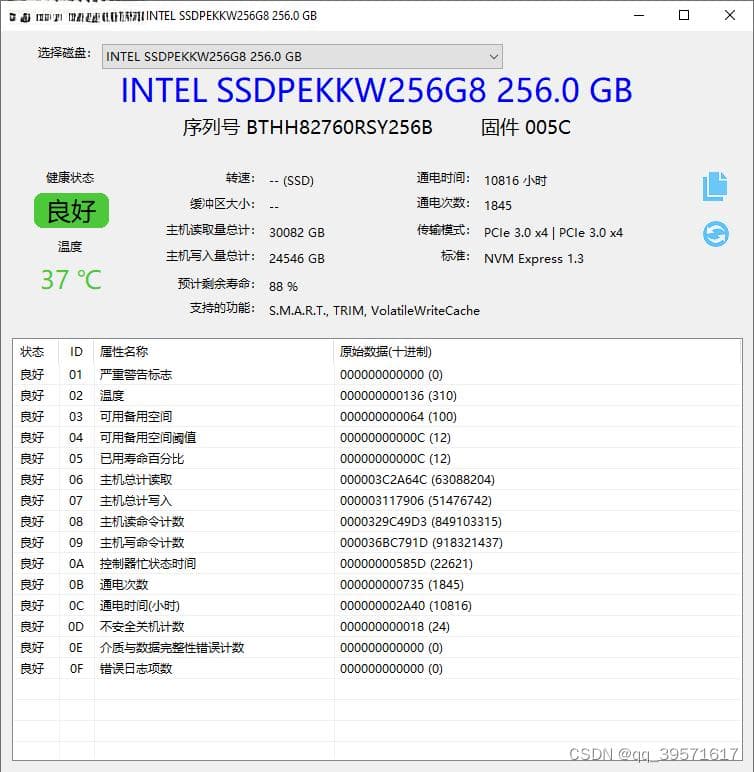Click the copy info icon

coord(715,187)
